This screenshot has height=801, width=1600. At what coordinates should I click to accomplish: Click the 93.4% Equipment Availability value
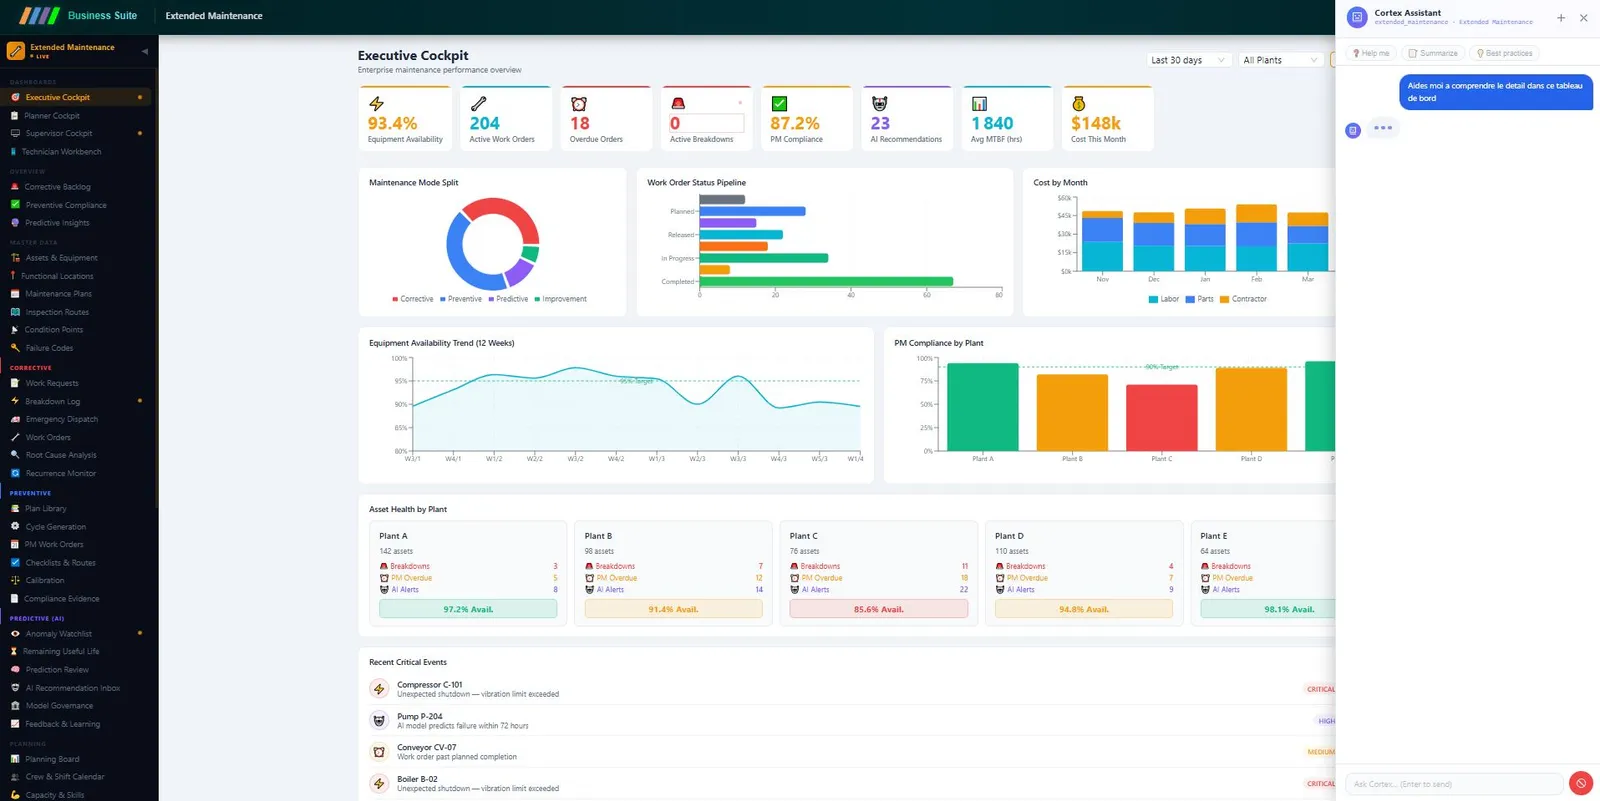(x=392, y=123)
